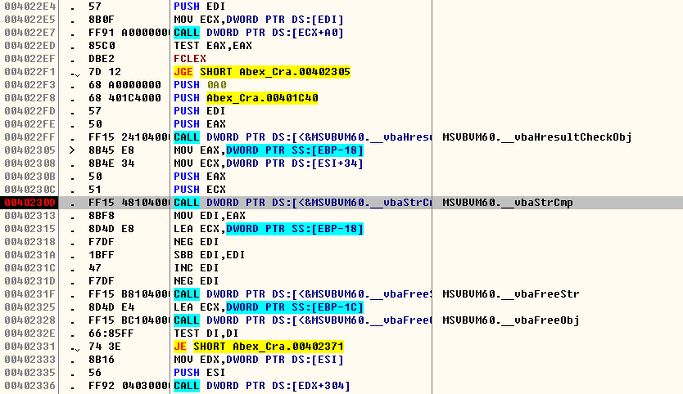Click address 00402318 in the address column
The height and width of the screenshot is (394, 683).
(x=30, y=242)
